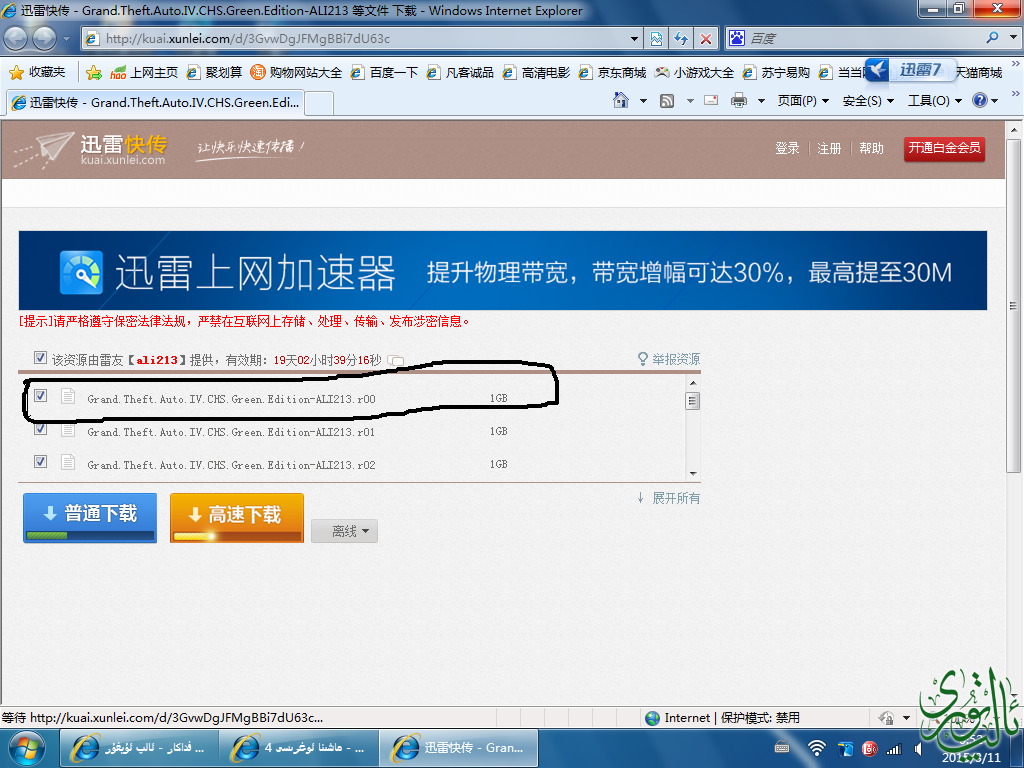
Task: Click the 帮助 link
Action: tap(871, 148)
